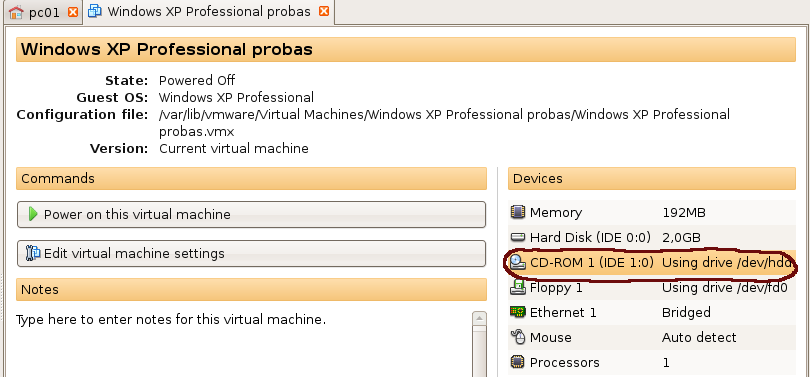Power on this virtual machine
The height and width of the screenshot is (377, 810).
[252, 214]
